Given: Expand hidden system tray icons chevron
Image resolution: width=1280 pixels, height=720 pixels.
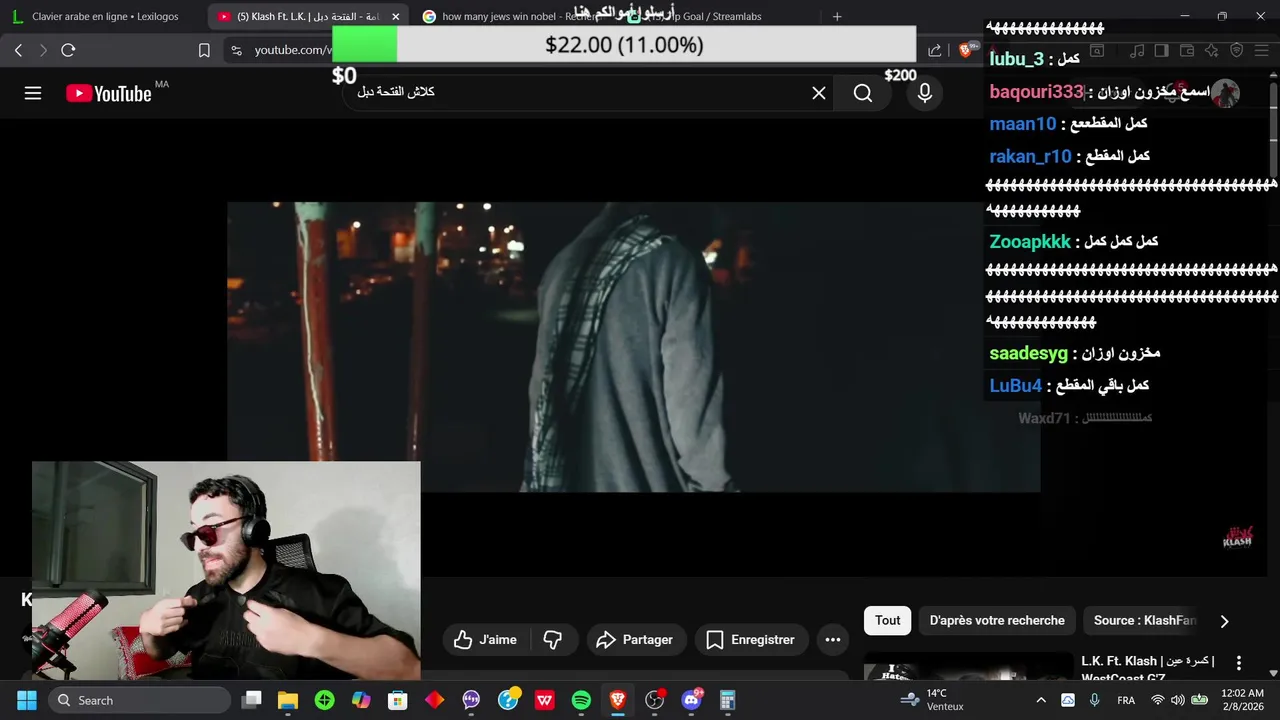Looking at the screenshot, I should pyautogui.click(x=1041, y=700).
